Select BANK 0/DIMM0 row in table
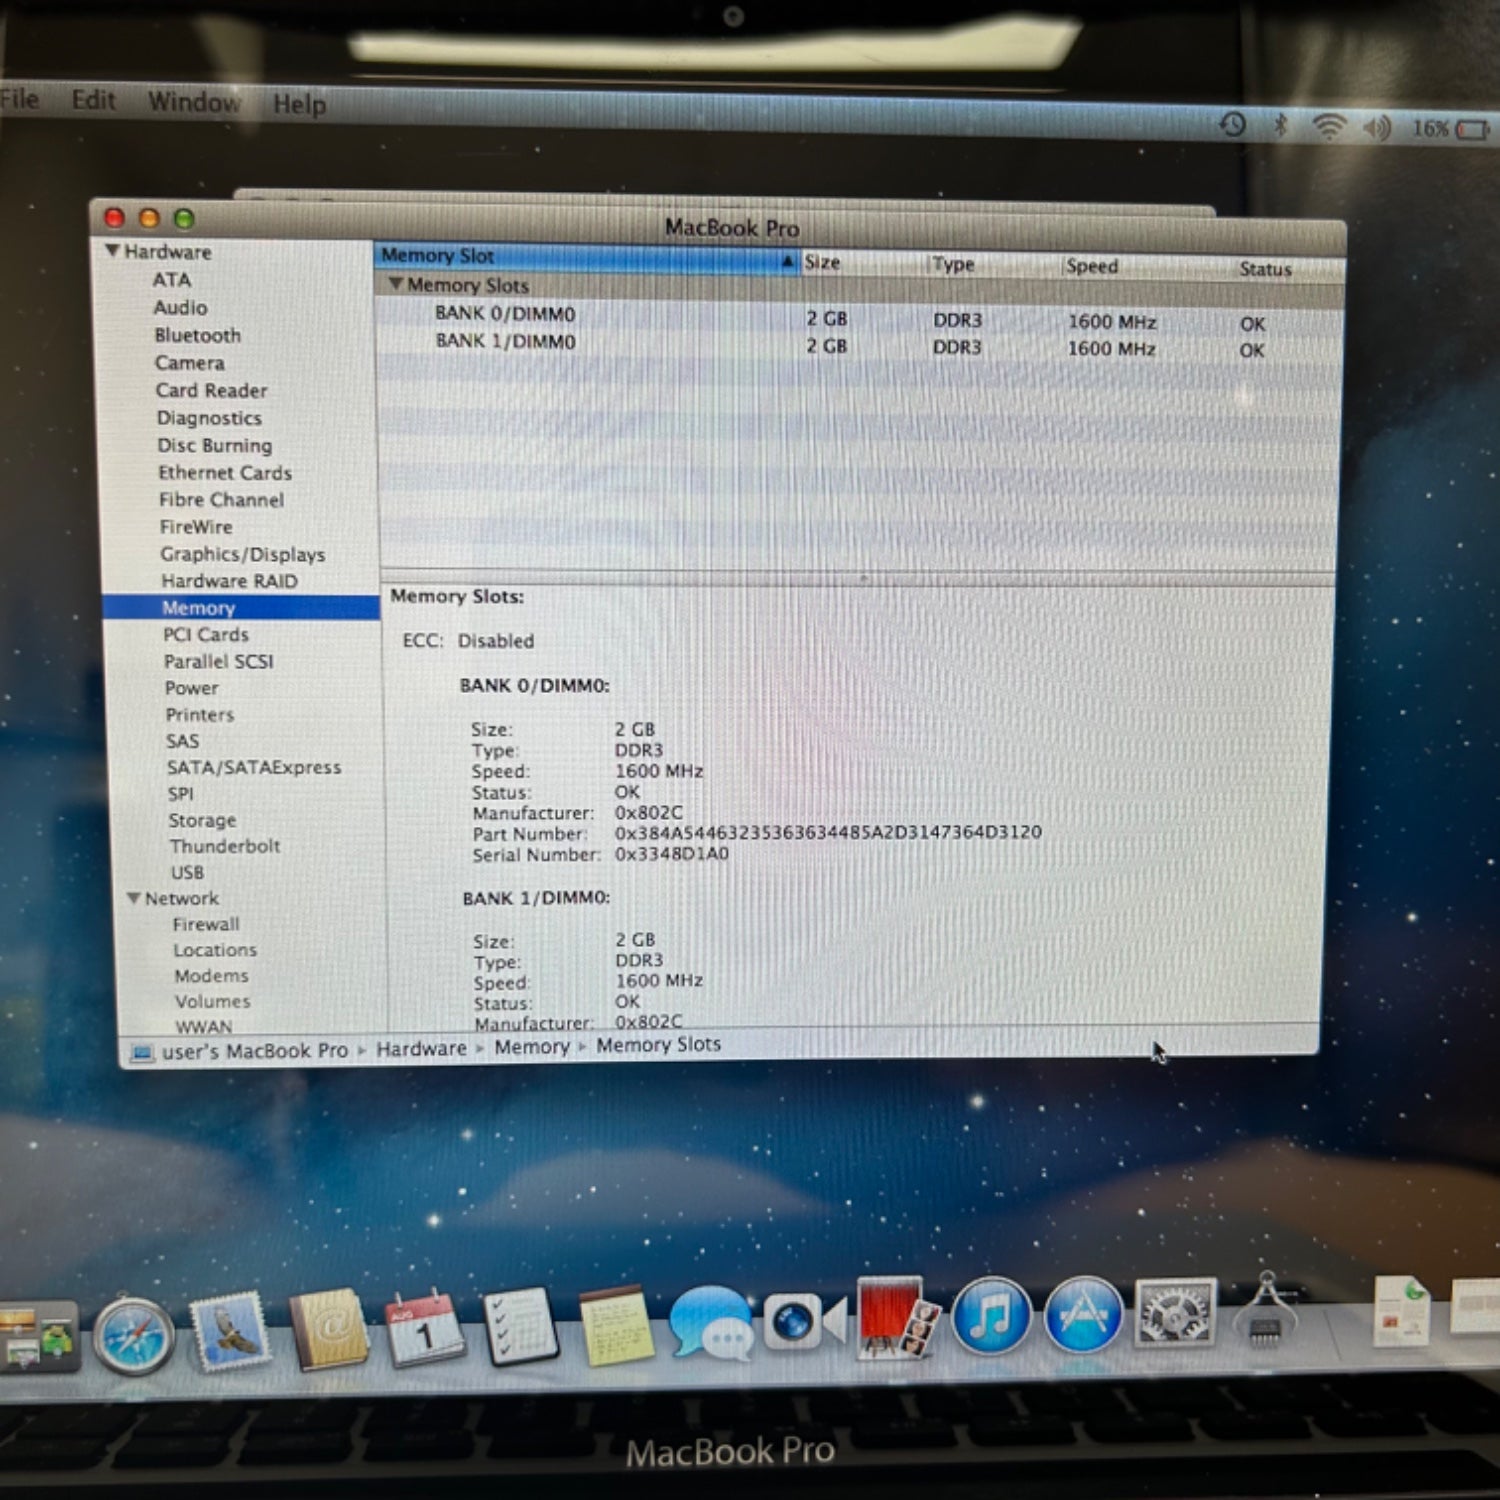 tap(859, 318)
